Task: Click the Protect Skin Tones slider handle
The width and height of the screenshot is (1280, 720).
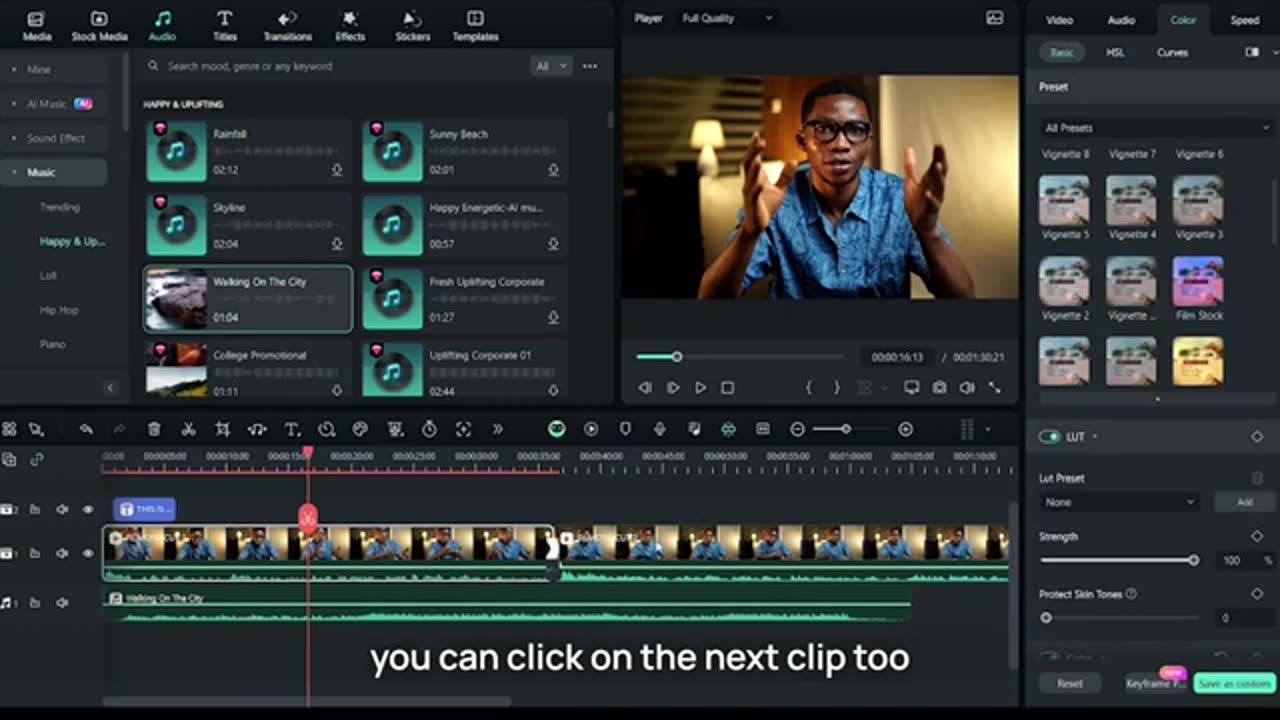Action: [x=1046, y=618]
